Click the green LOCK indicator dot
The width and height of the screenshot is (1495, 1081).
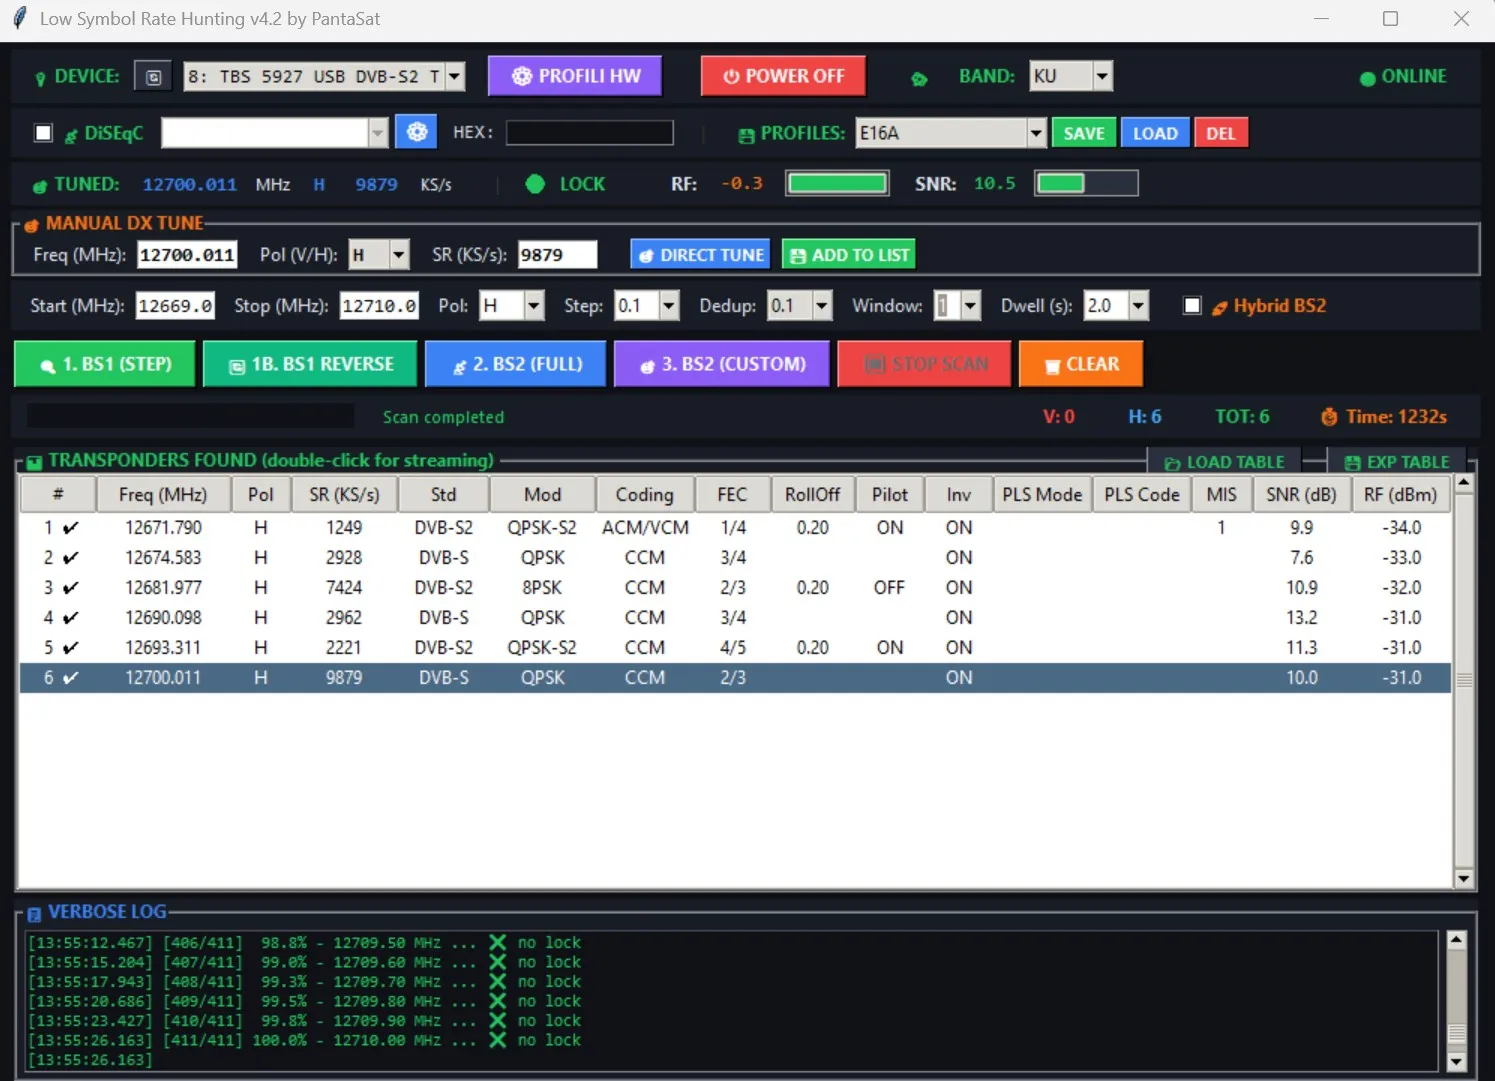click(x=535, y=184)
